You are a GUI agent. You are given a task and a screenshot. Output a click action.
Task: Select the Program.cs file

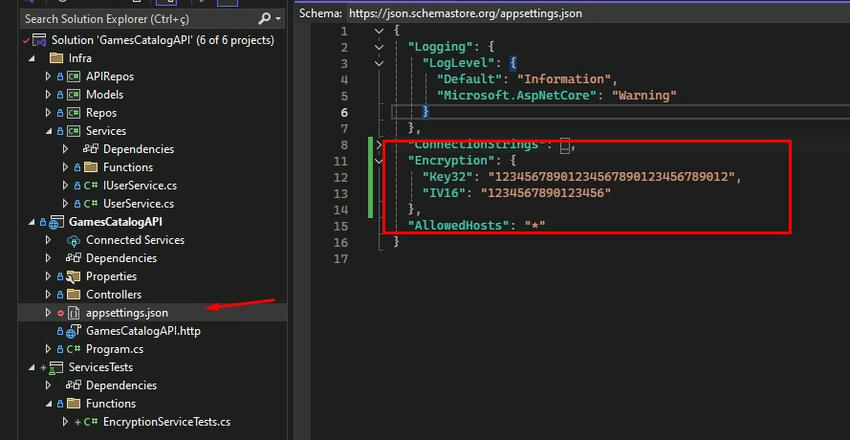pyautogui.click(x=115, y=349)
